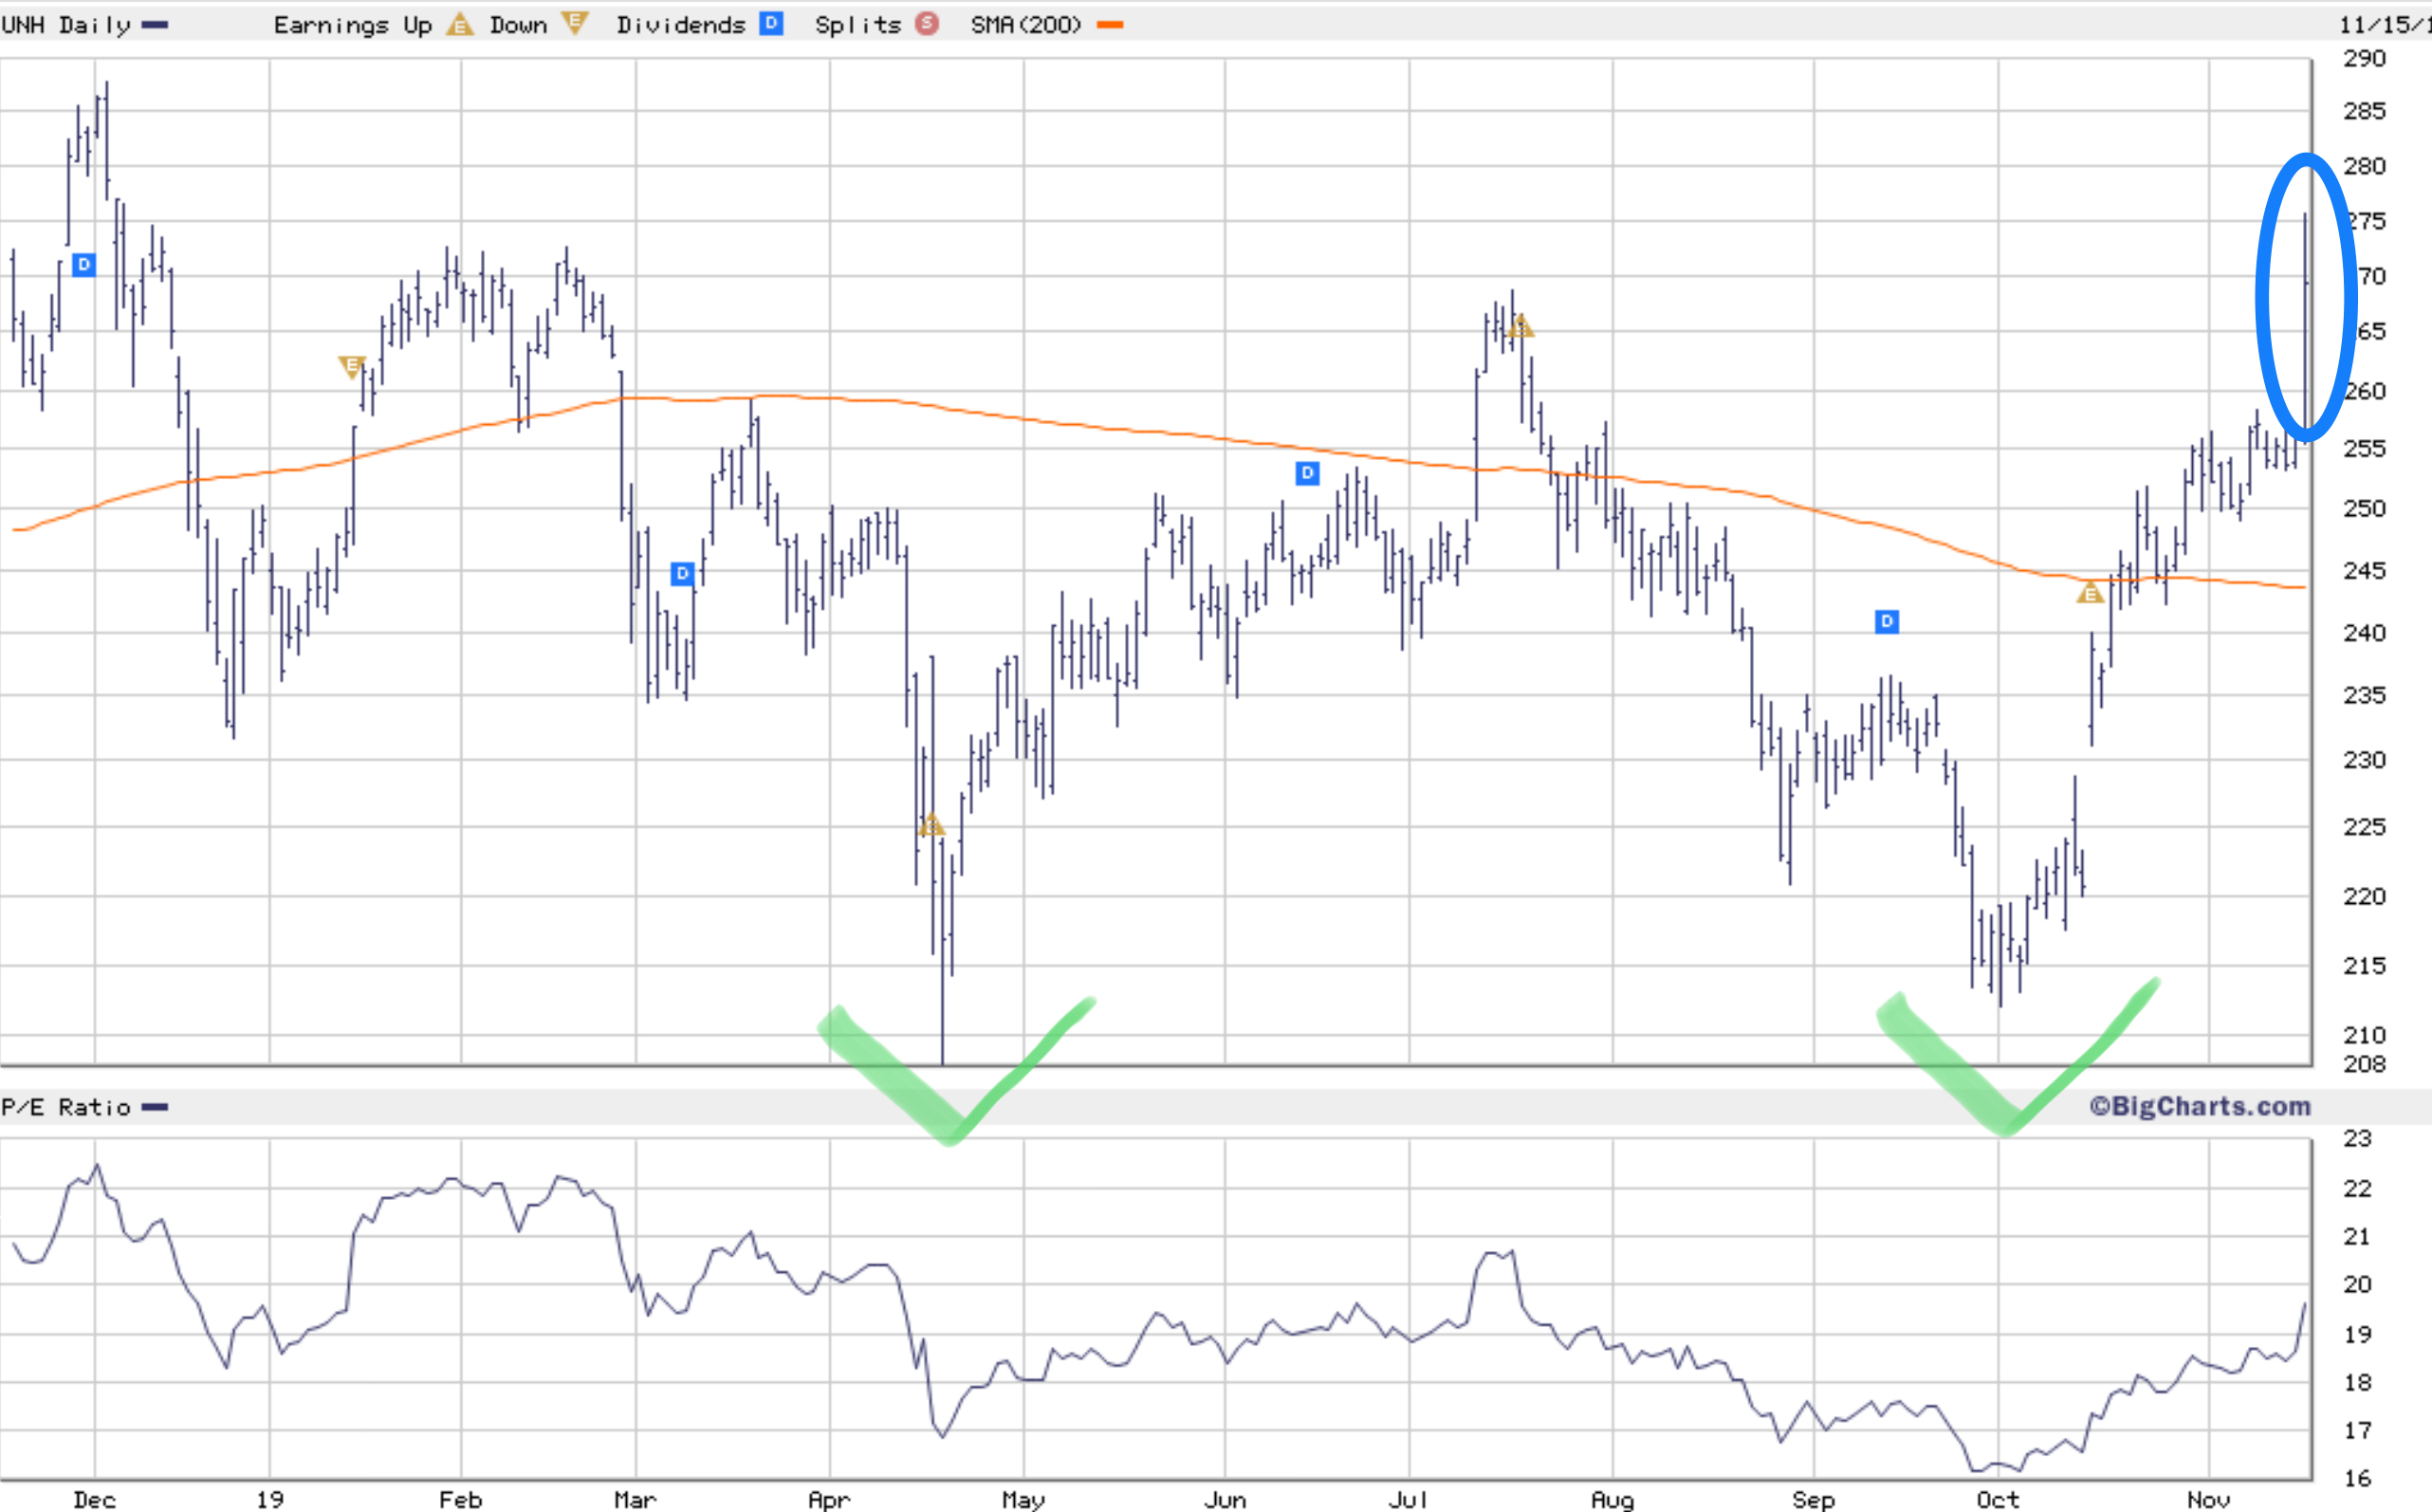Screen dimensions: 2432x1512
Task: Open the BigCharts.com watermark link
Action: click(x=2200, y=1106)
